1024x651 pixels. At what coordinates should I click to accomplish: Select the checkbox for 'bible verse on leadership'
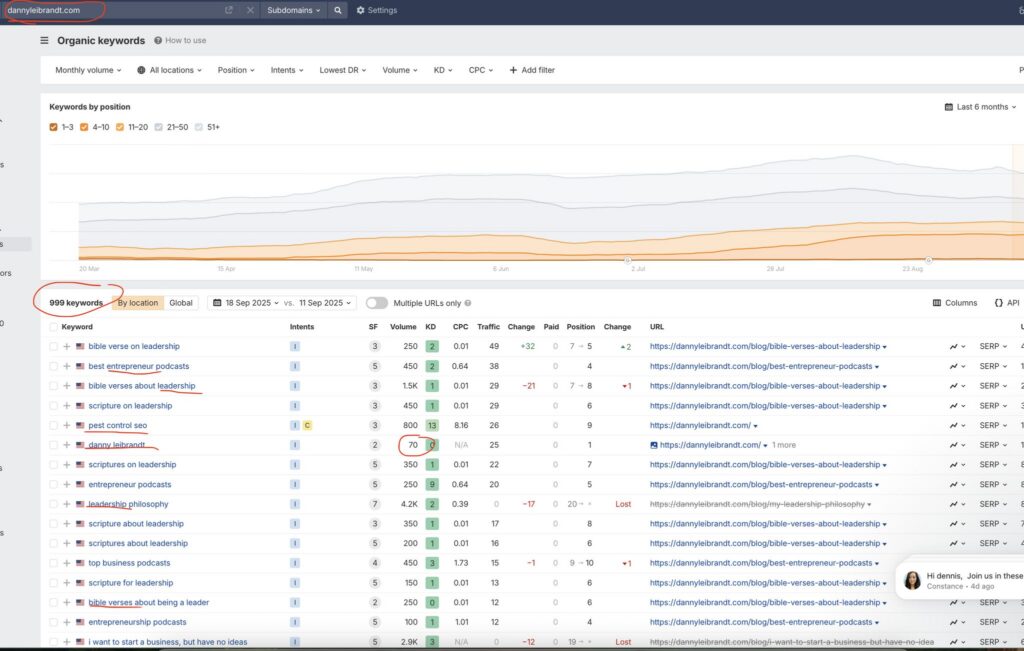[54, 347]
